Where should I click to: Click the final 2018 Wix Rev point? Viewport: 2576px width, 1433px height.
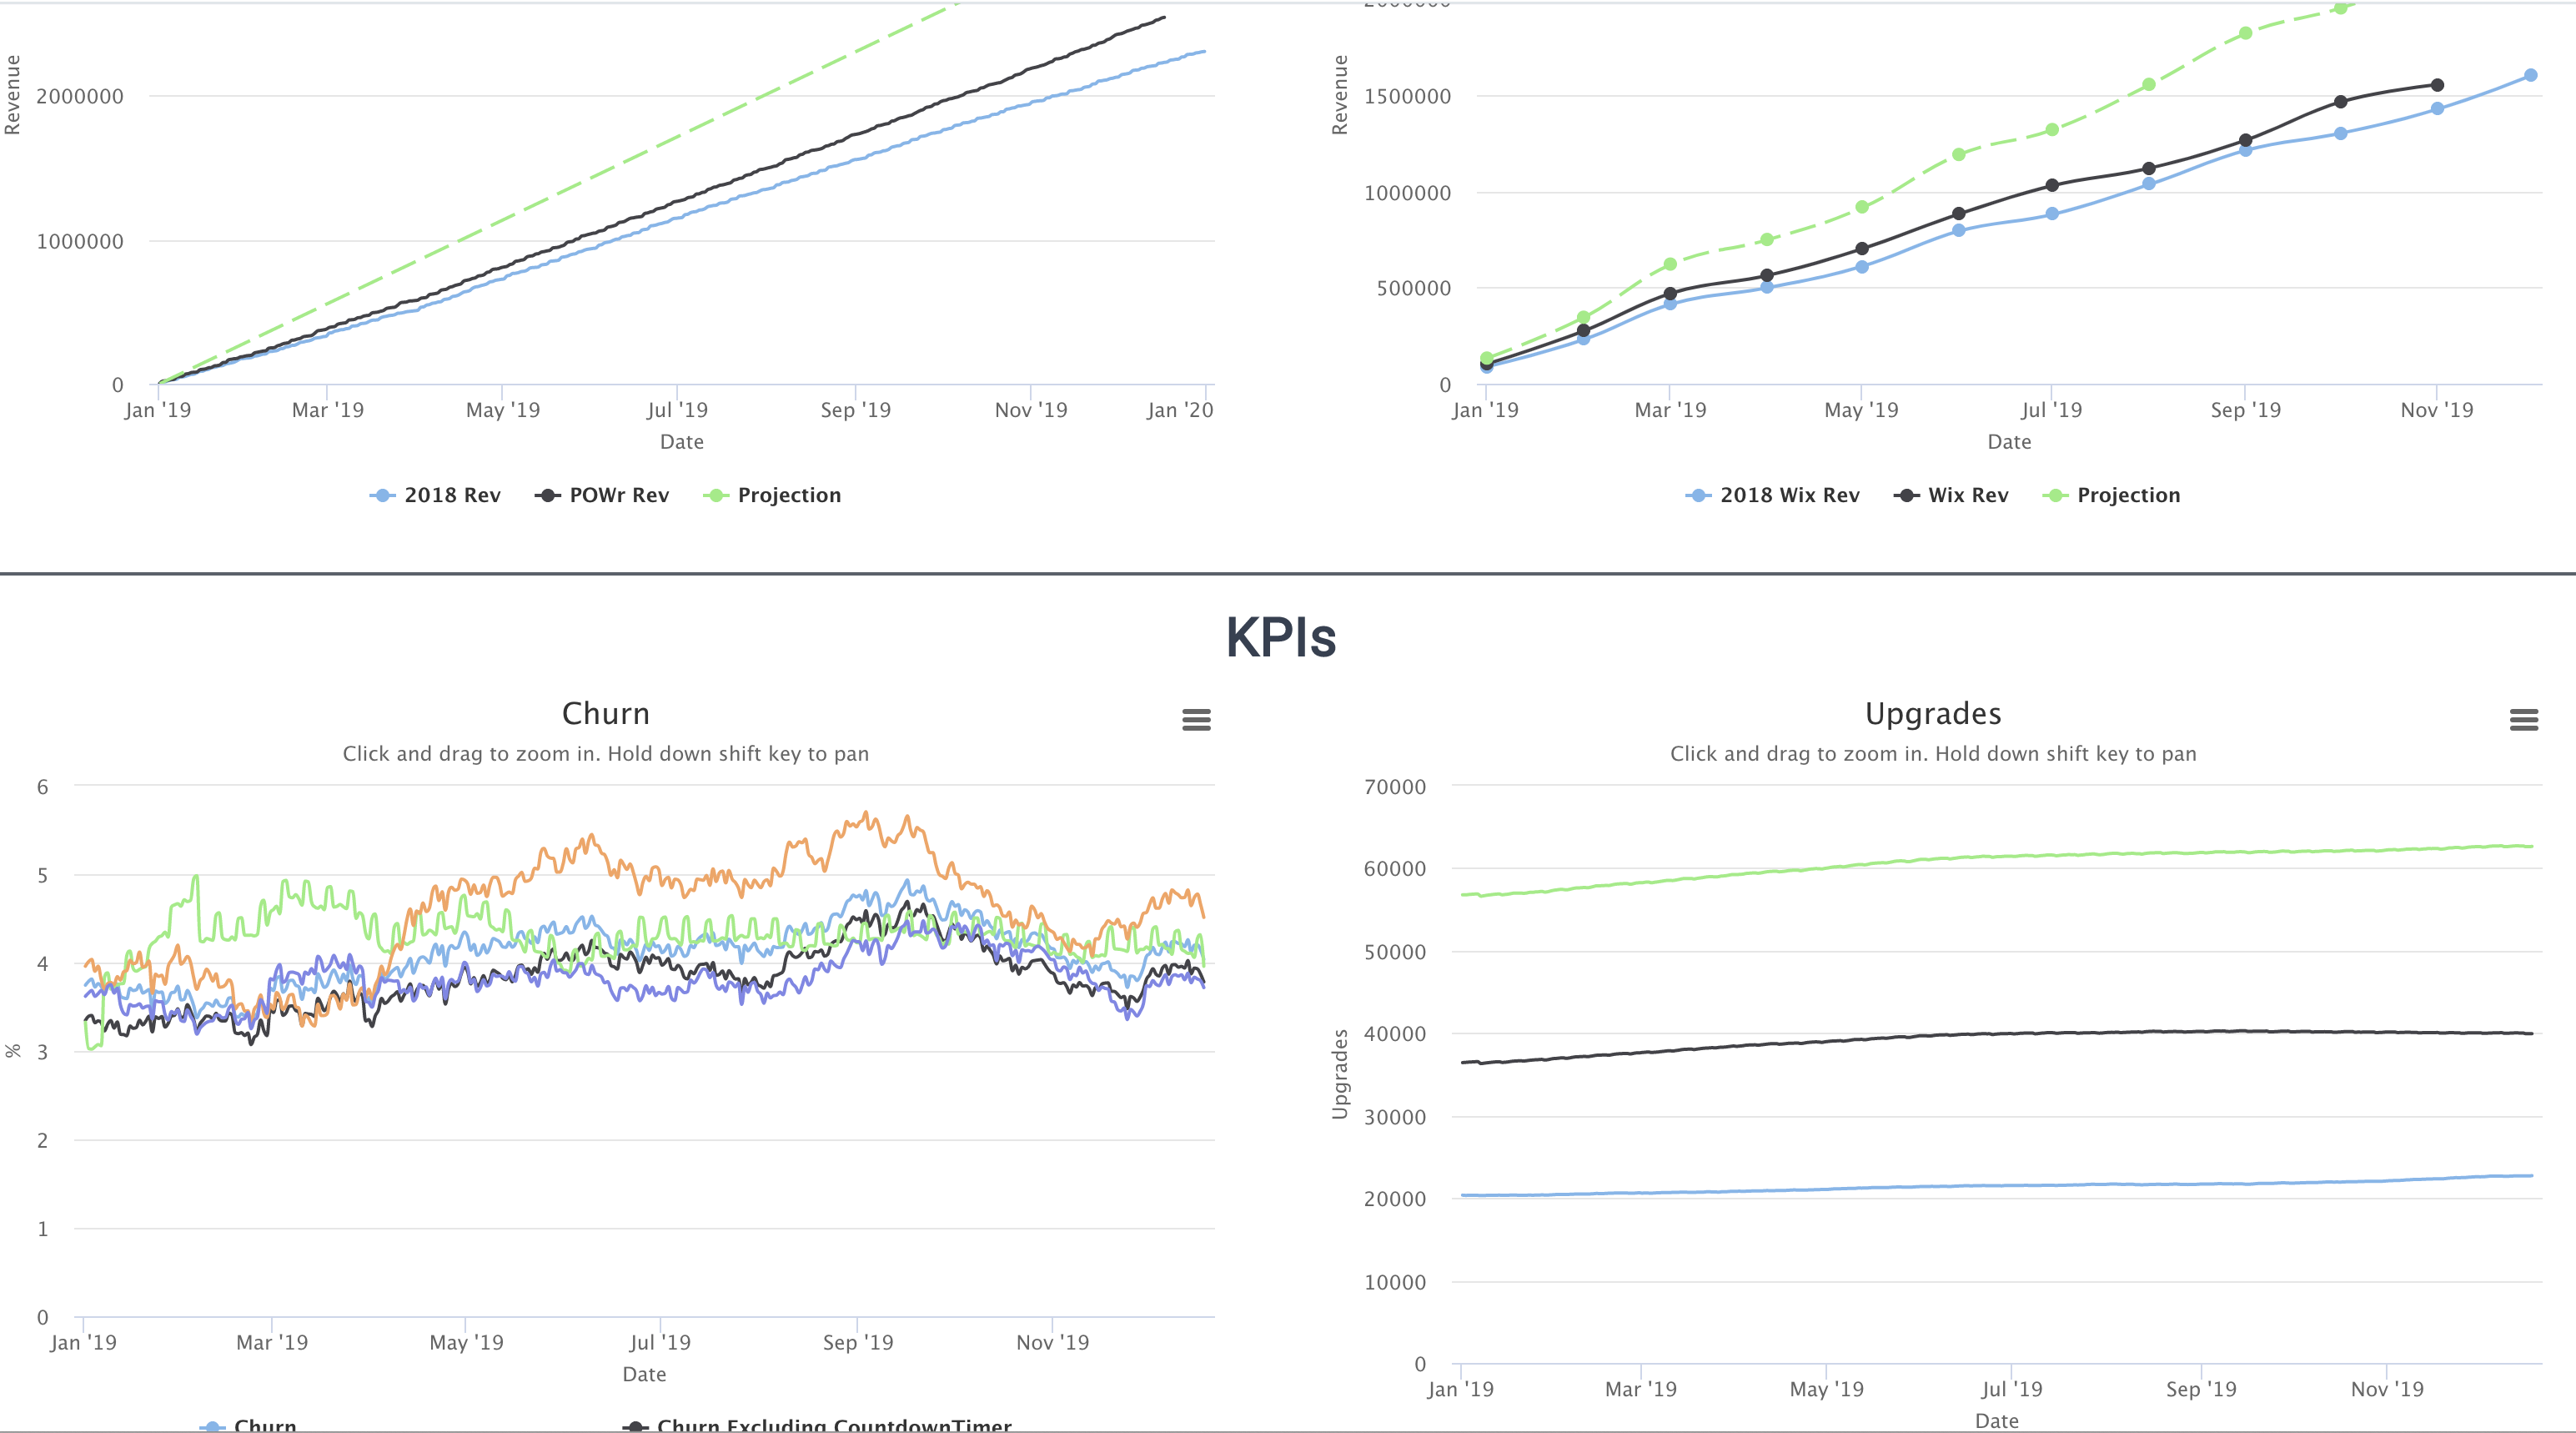[2530, 75]
